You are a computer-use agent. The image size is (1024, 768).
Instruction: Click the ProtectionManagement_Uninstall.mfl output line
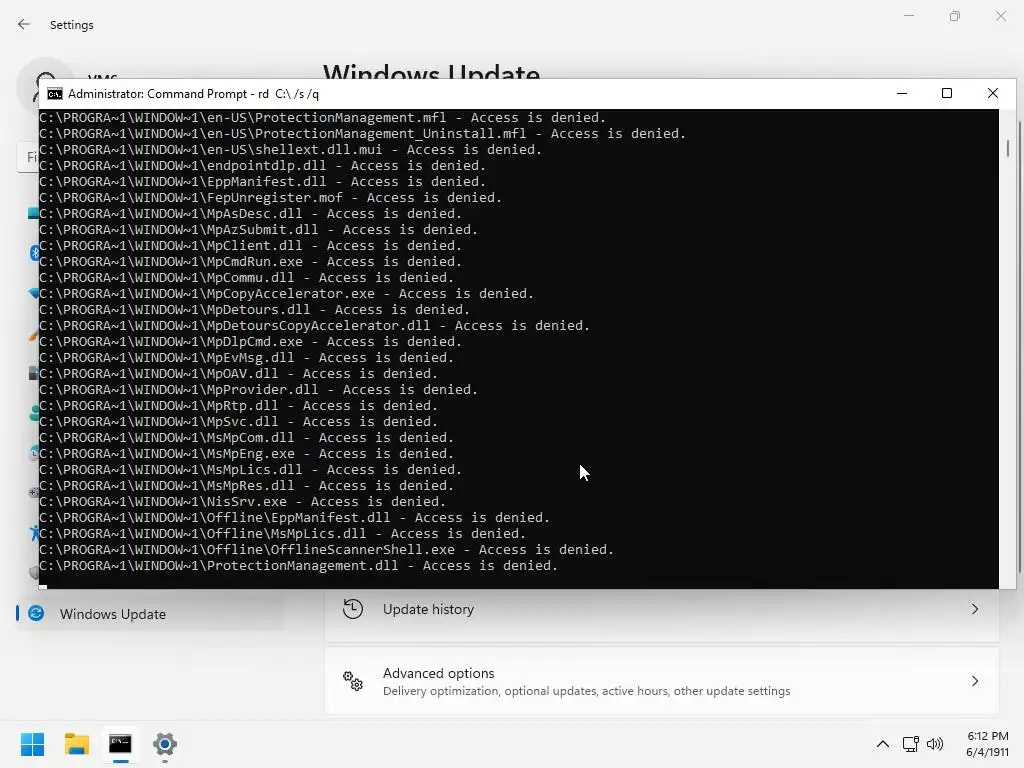362,134
